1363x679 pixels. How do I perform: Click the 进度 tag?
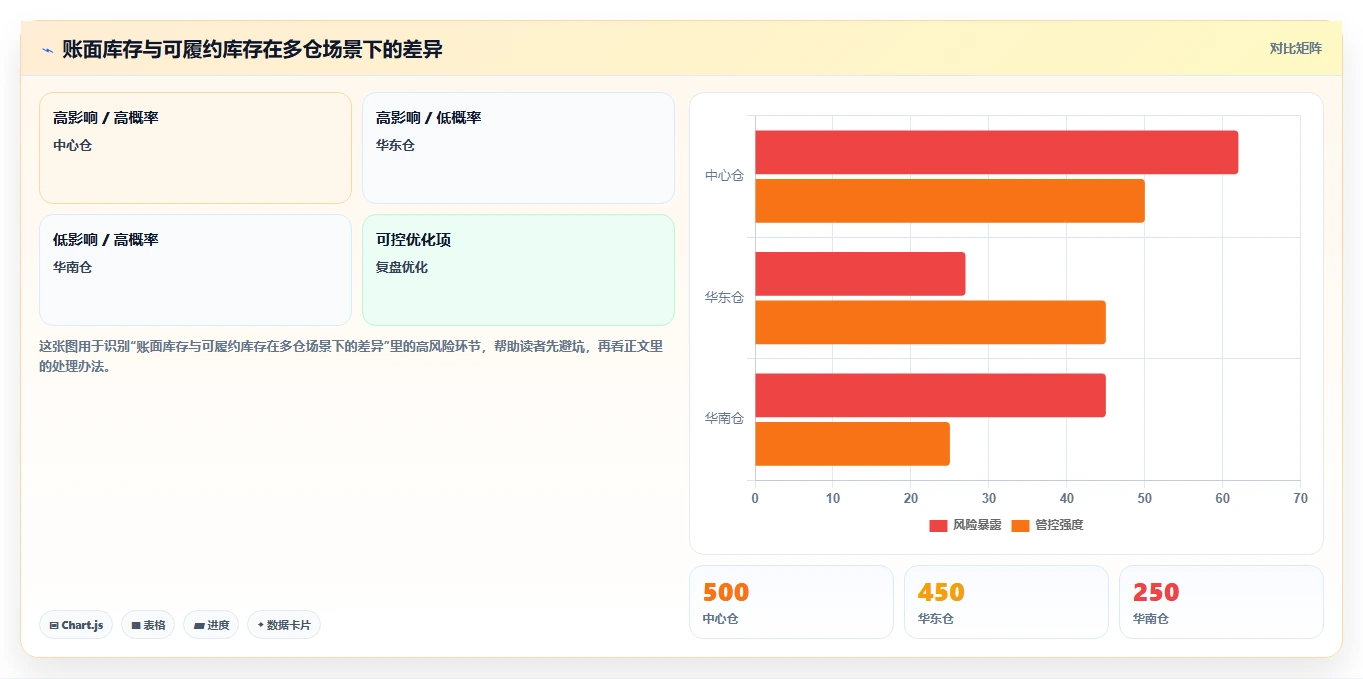coord(211,625)
